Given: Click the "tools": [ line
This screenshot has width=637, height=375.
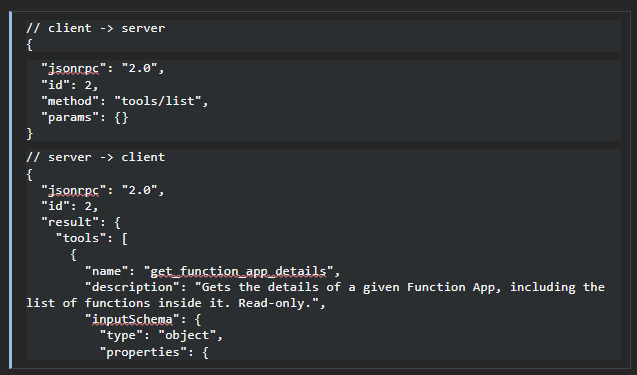Looking at the screenshot, I should tap(92, 238).
